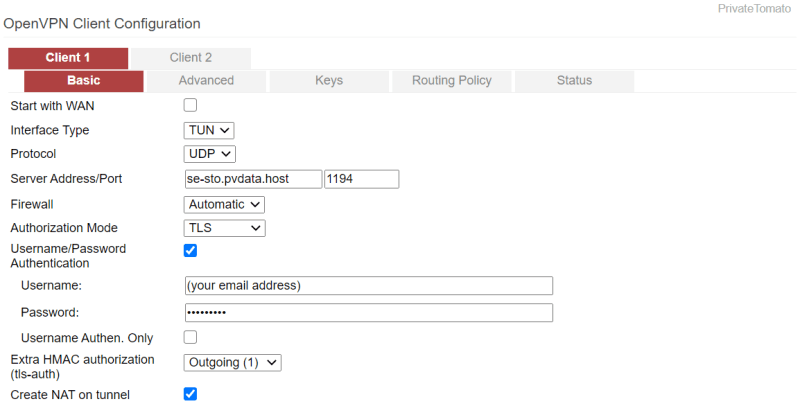This screenshot has height=406, width=800.
Task: Open the Interface Type dropdown
Action: [x=210, y=130]
